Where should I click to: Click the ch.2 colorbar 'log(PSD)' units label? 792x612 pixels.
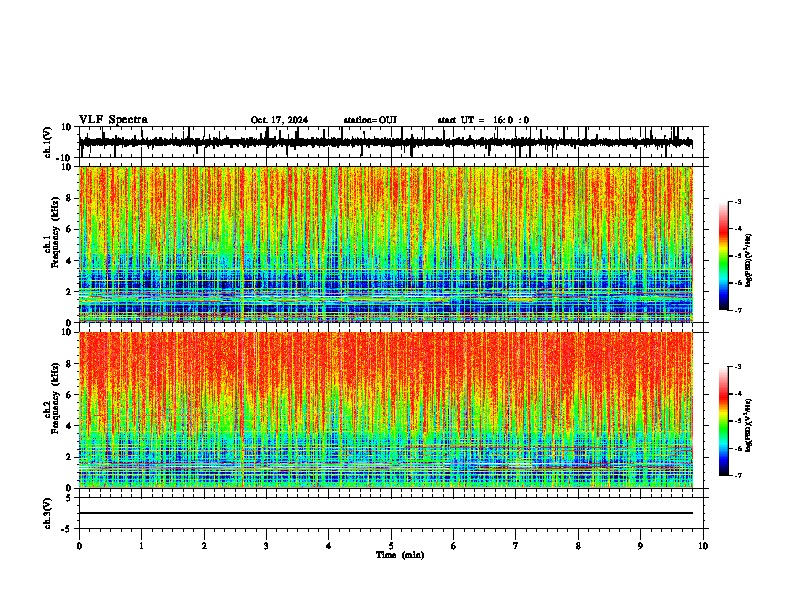(x=749, y=425)
